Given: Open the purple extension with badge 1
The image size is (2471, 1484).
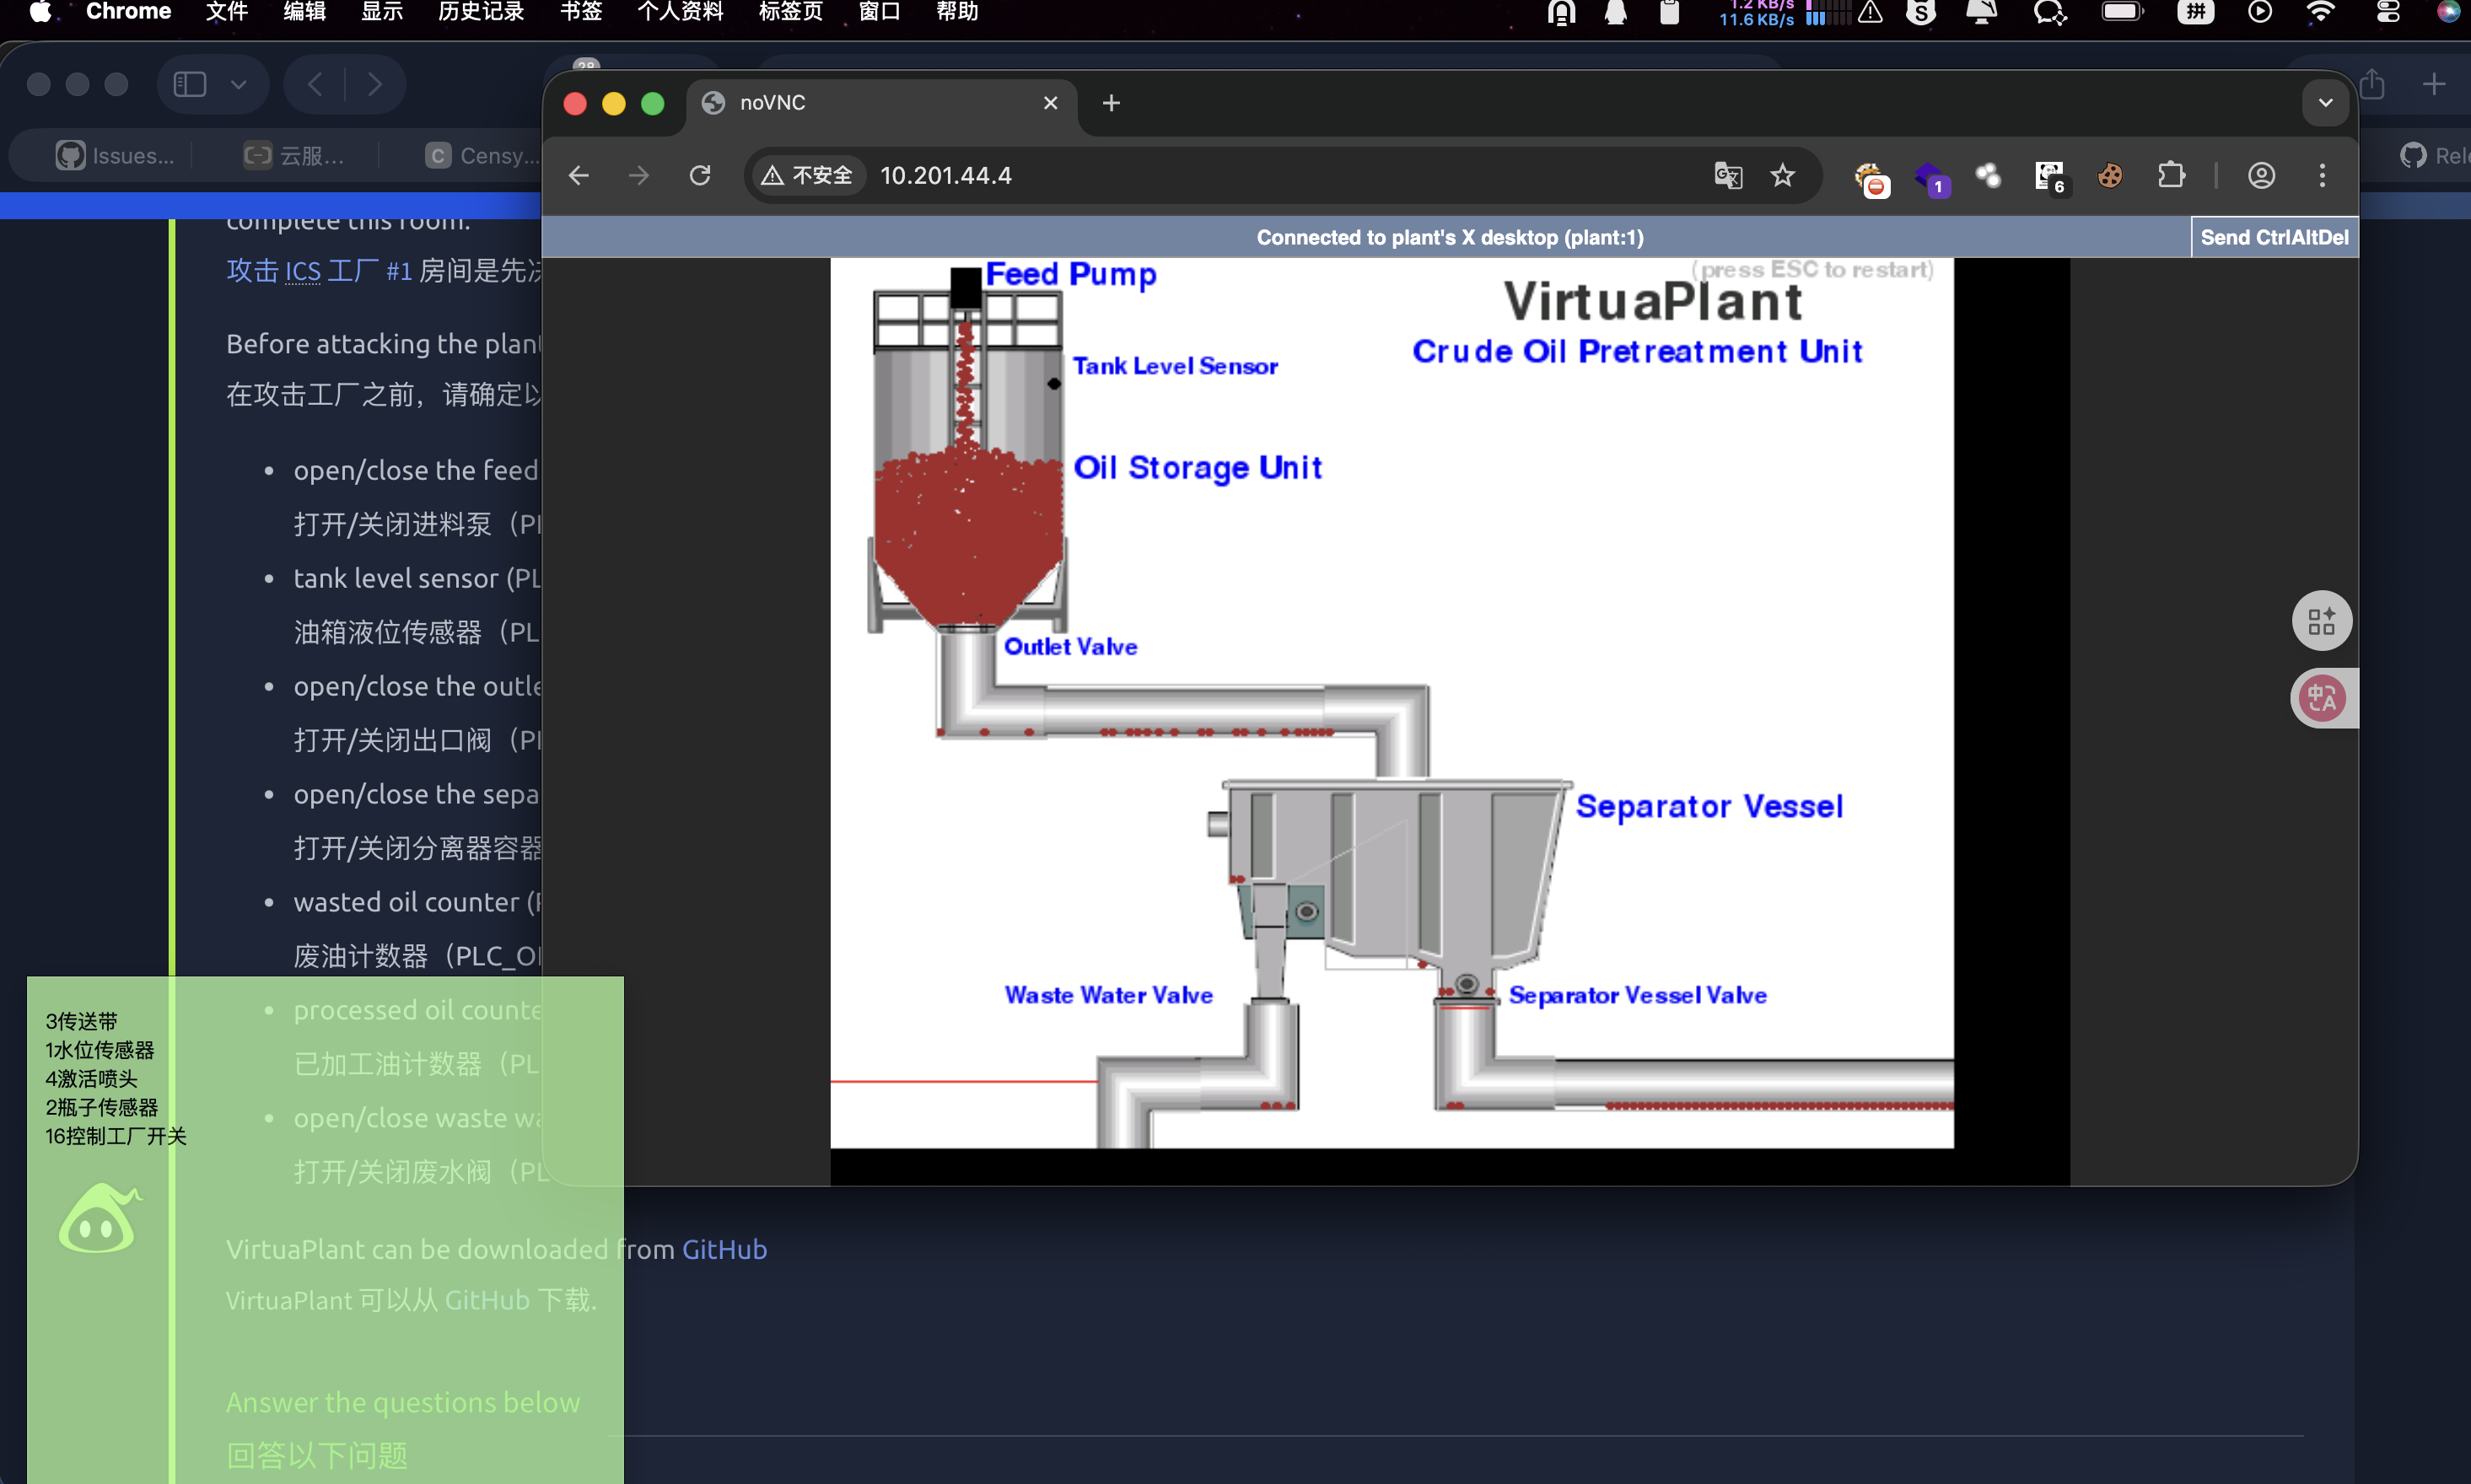Looking at the screenshot, I should pos(1931,178).
